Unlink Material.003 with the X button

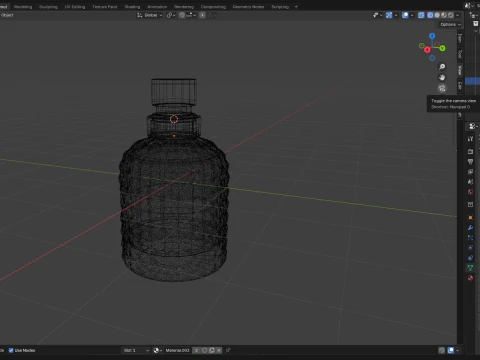point(219,350)
